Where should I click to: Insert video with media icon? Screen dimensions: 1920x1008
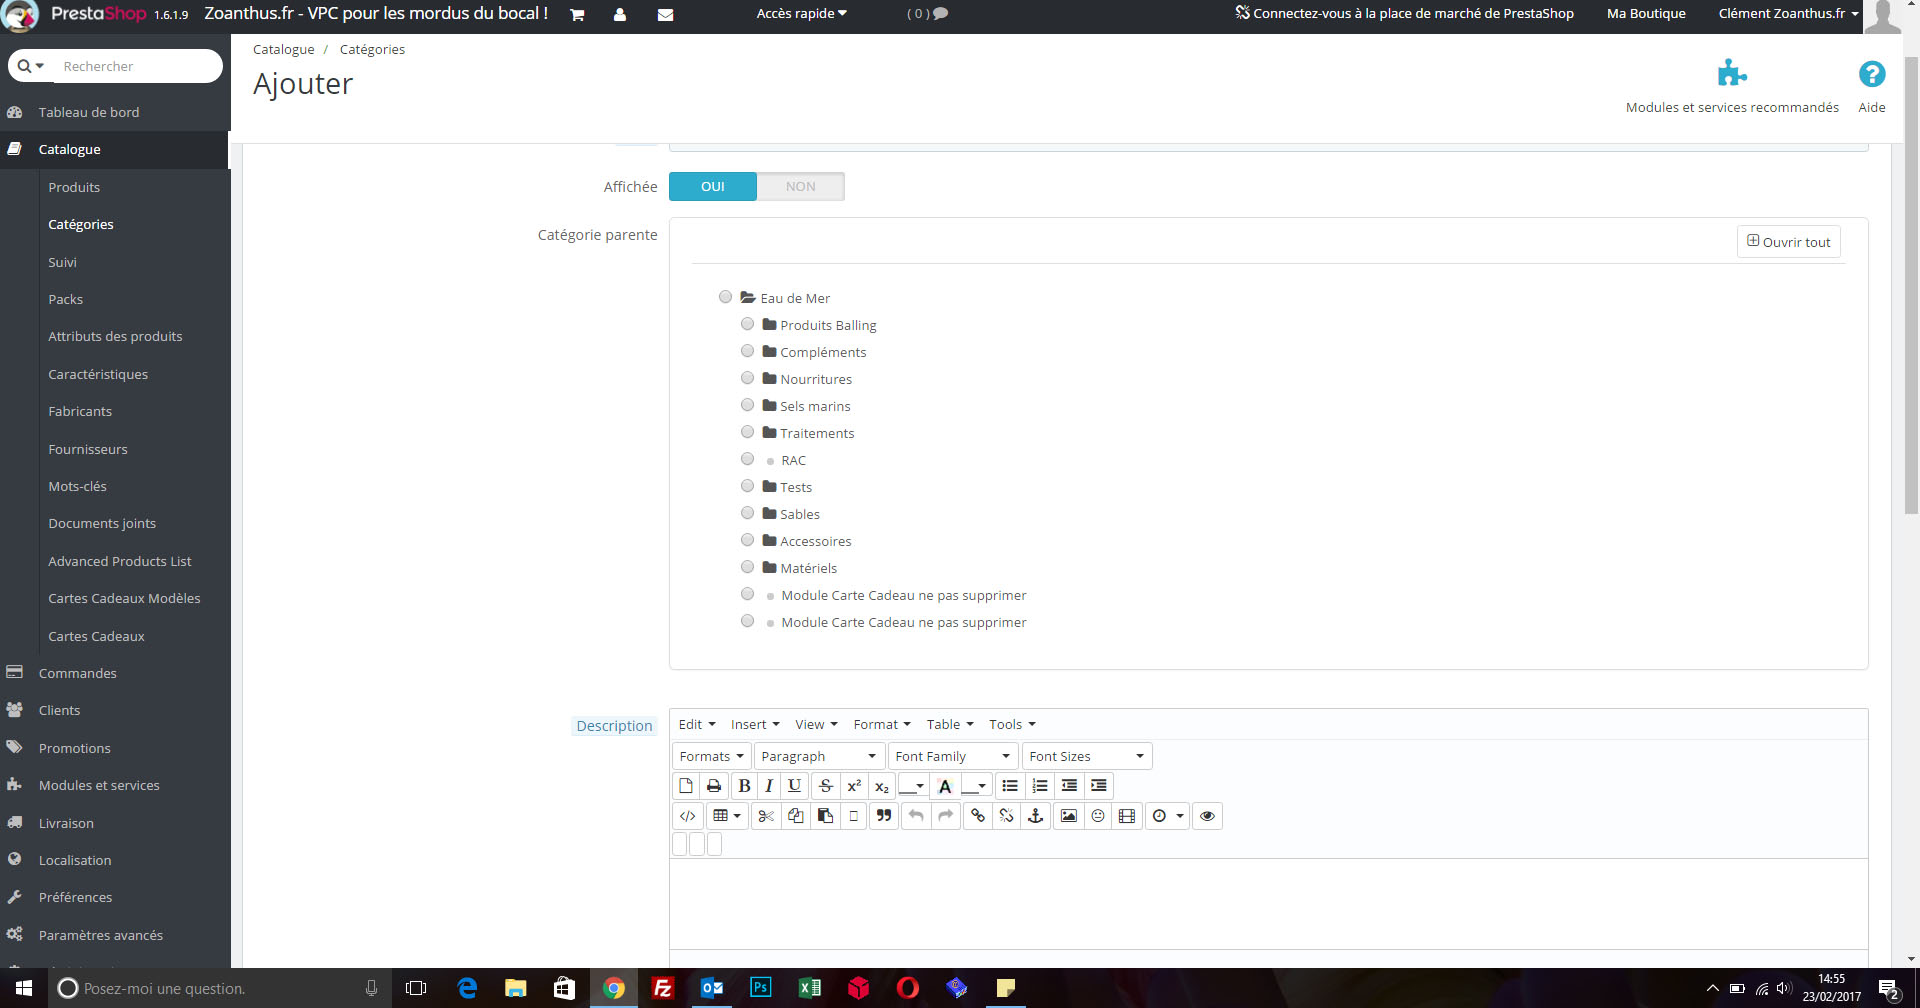pyautogui.click(x=1127, y=816)
